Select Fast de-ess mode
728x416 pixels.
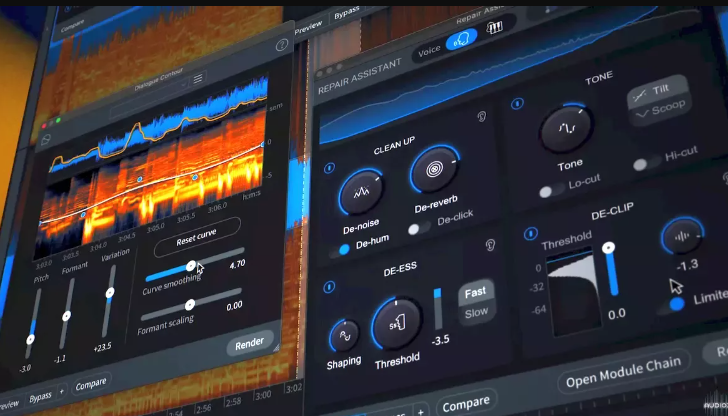(475, 293)
